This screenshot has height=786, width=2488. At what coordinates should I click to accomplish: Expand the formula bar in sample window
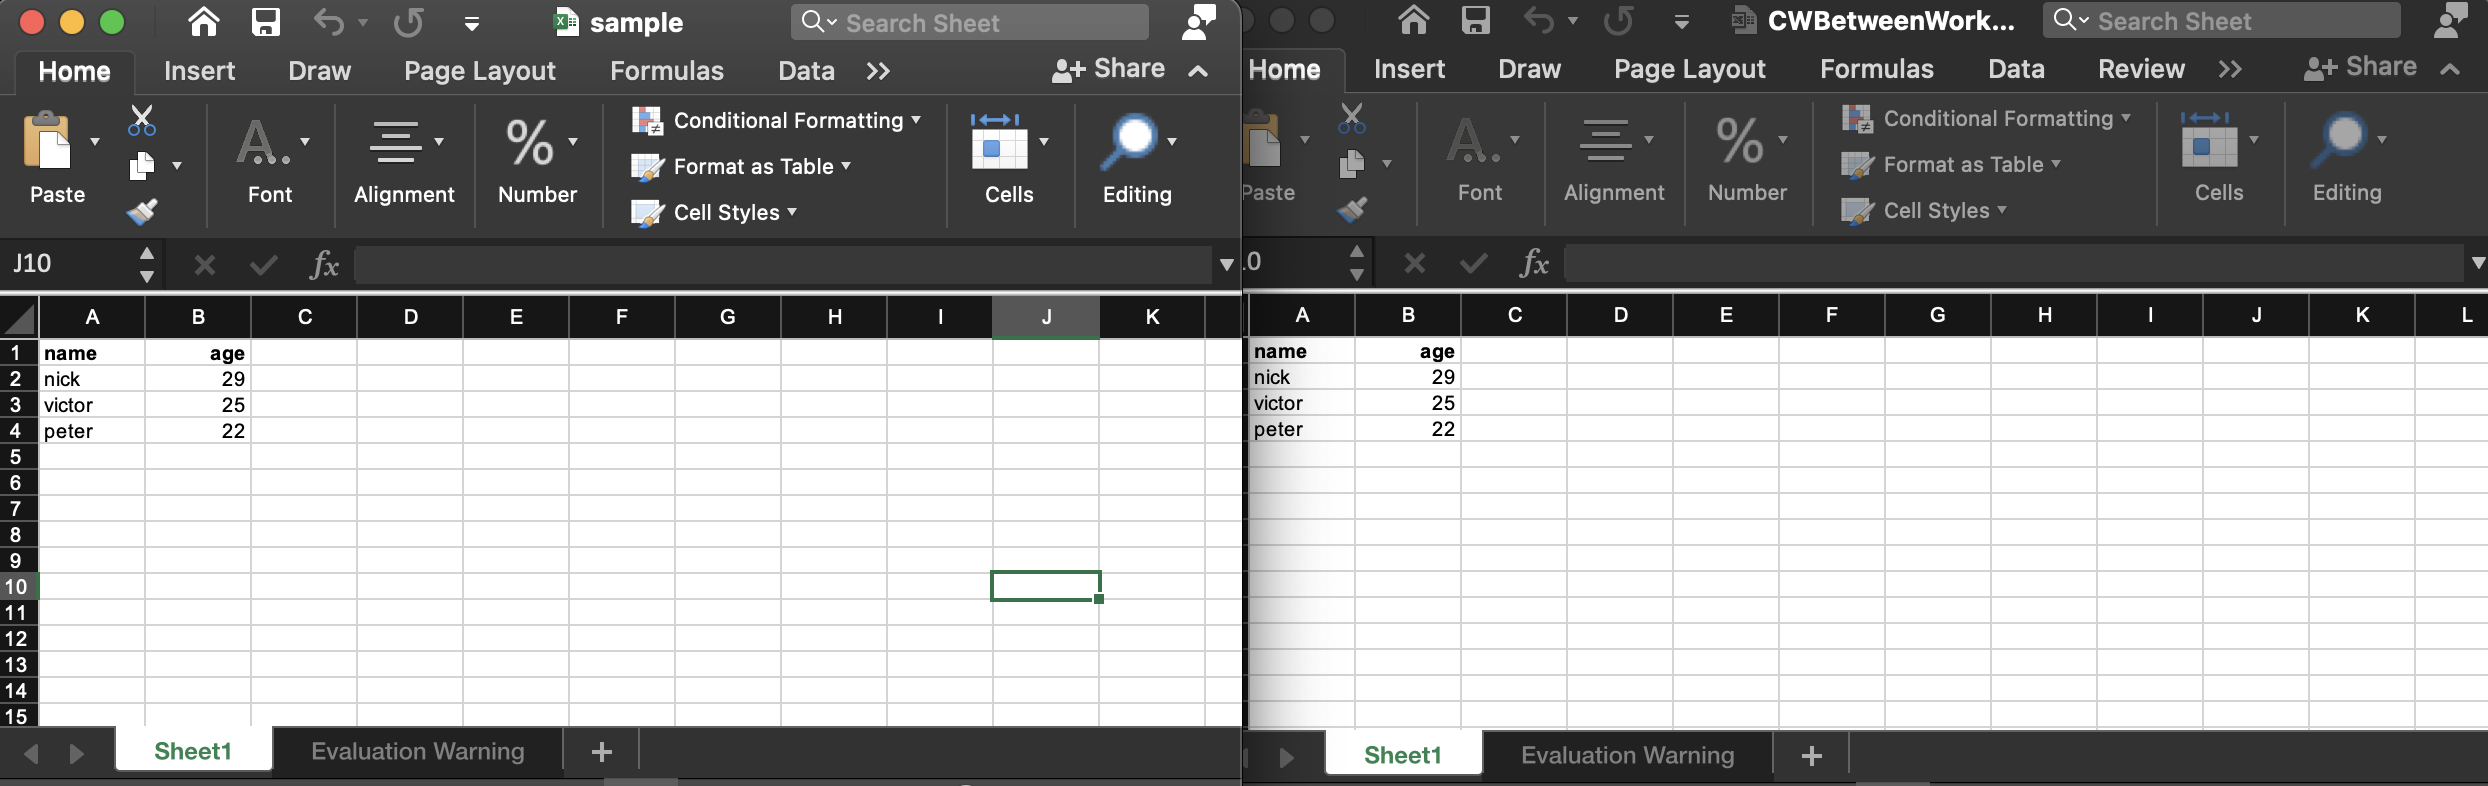tap(1226, 265)
